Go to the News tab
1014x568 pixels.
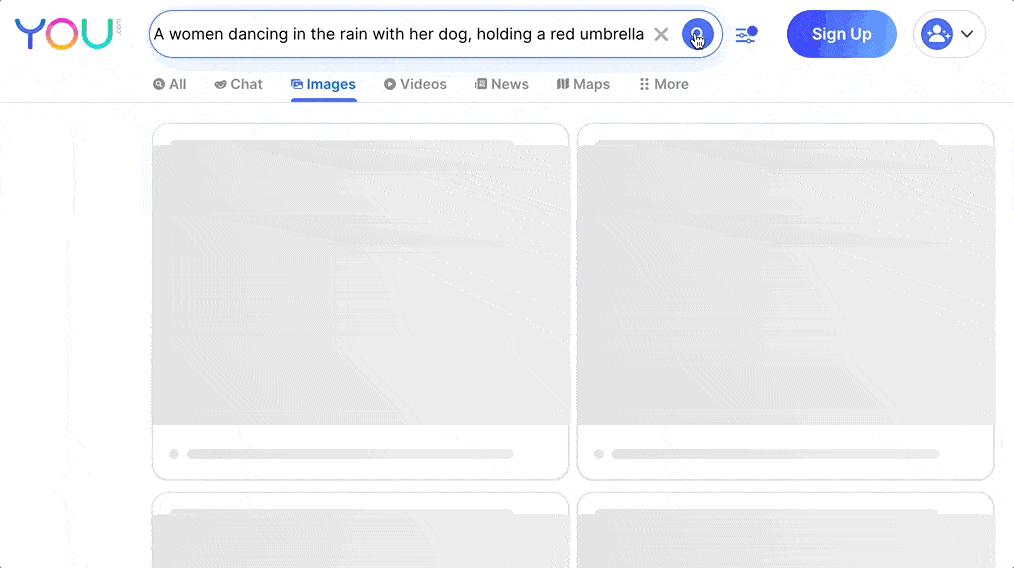(501, 84)
